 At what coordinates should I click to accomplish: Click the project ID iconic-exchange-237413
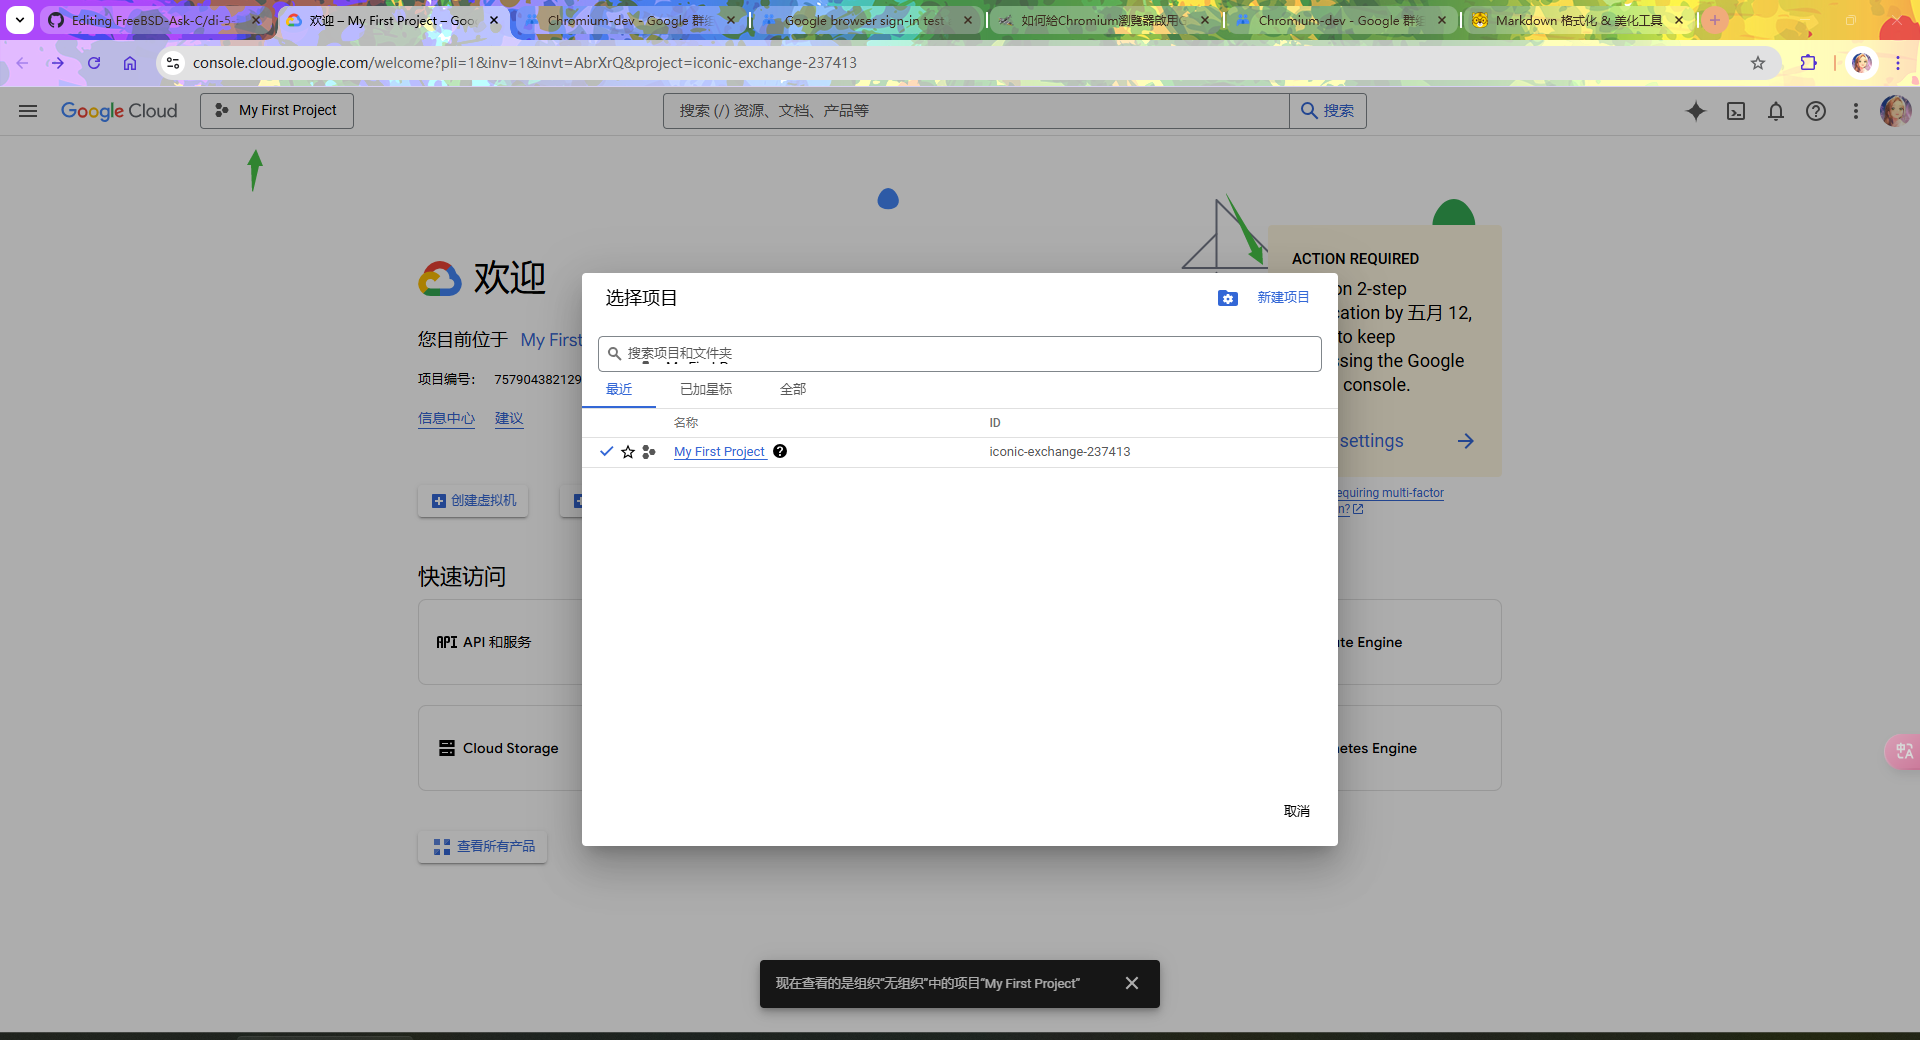pyautogui.click(x=1060, y=452)
